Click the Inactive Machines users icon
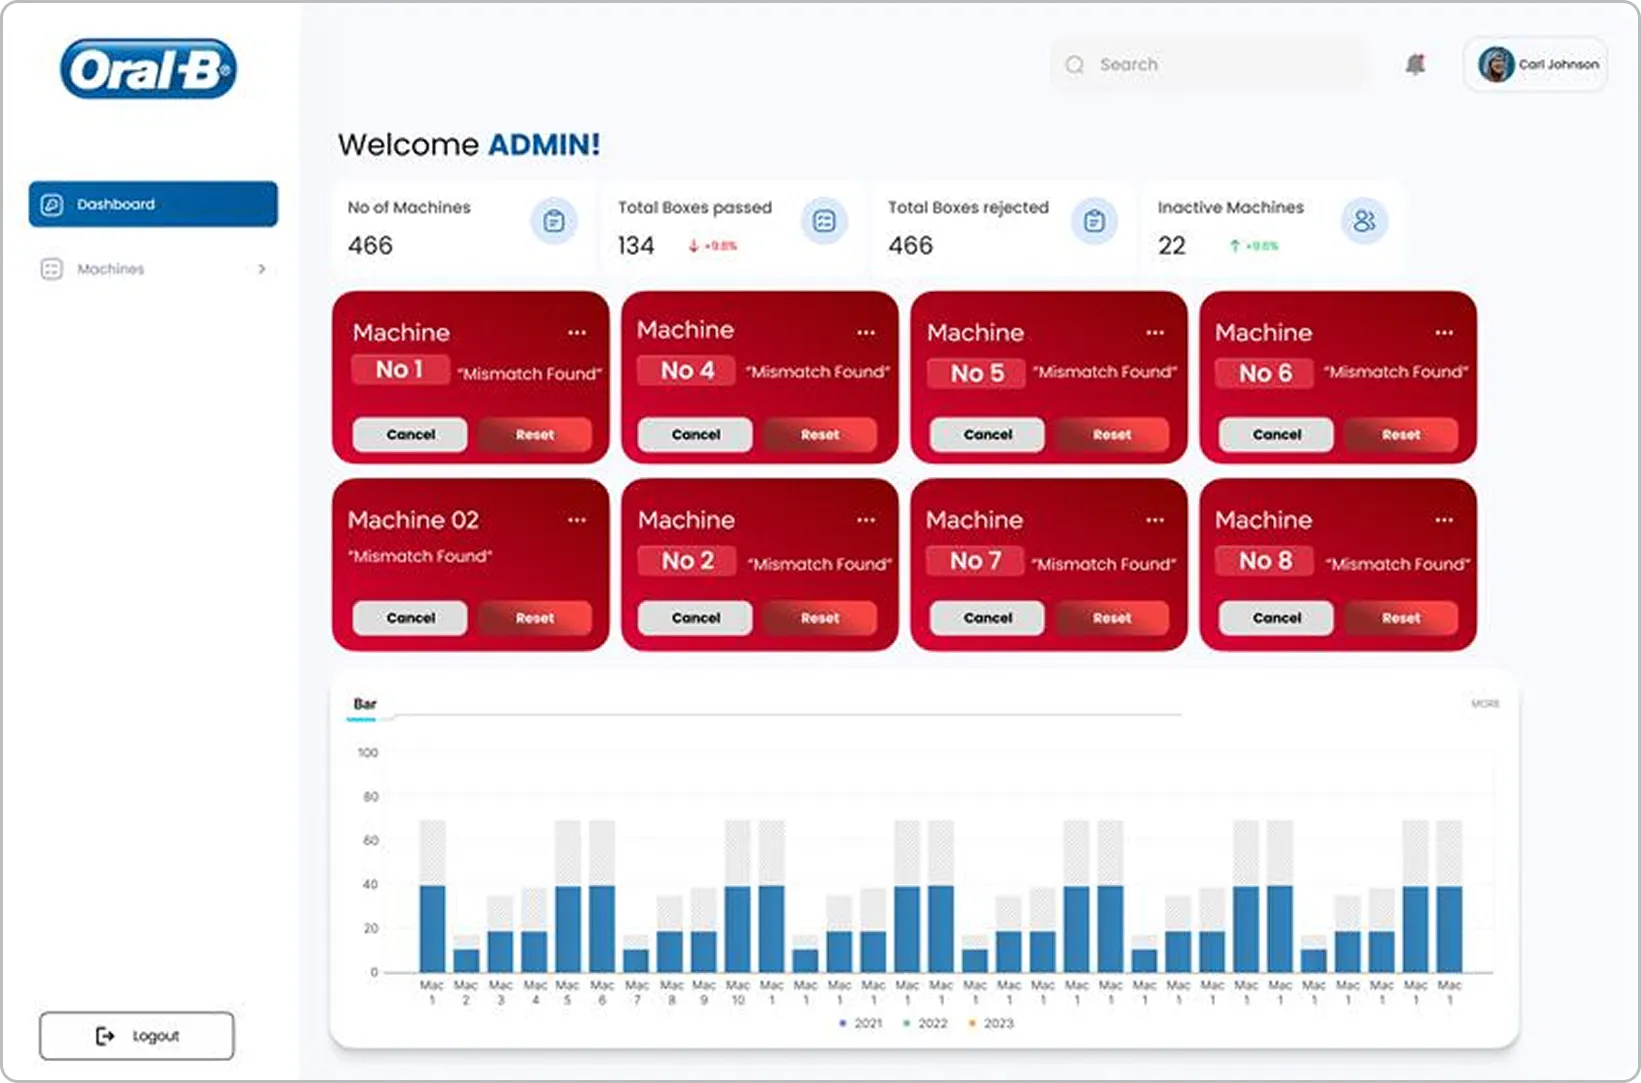 1364,221
